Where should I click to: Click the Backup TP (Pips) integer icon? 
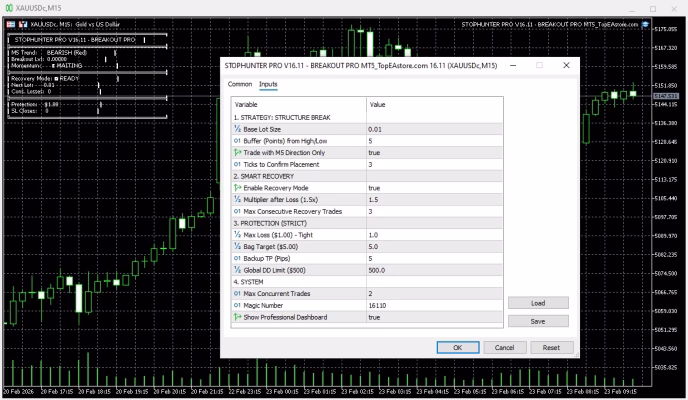click(x=237, y=258)
